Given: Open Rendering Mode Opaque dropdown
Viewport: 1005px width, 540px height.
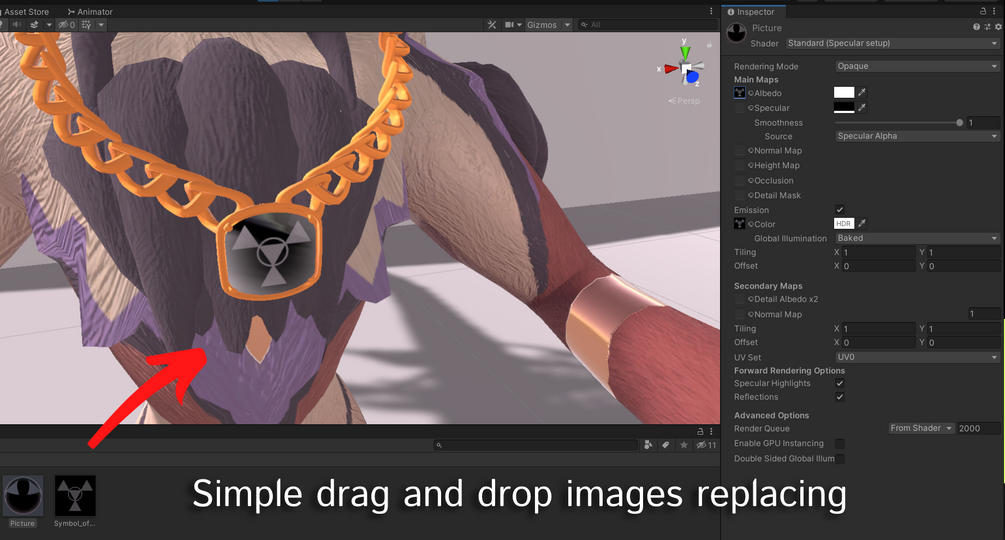Looking at the screenshot, I should 917,66.
